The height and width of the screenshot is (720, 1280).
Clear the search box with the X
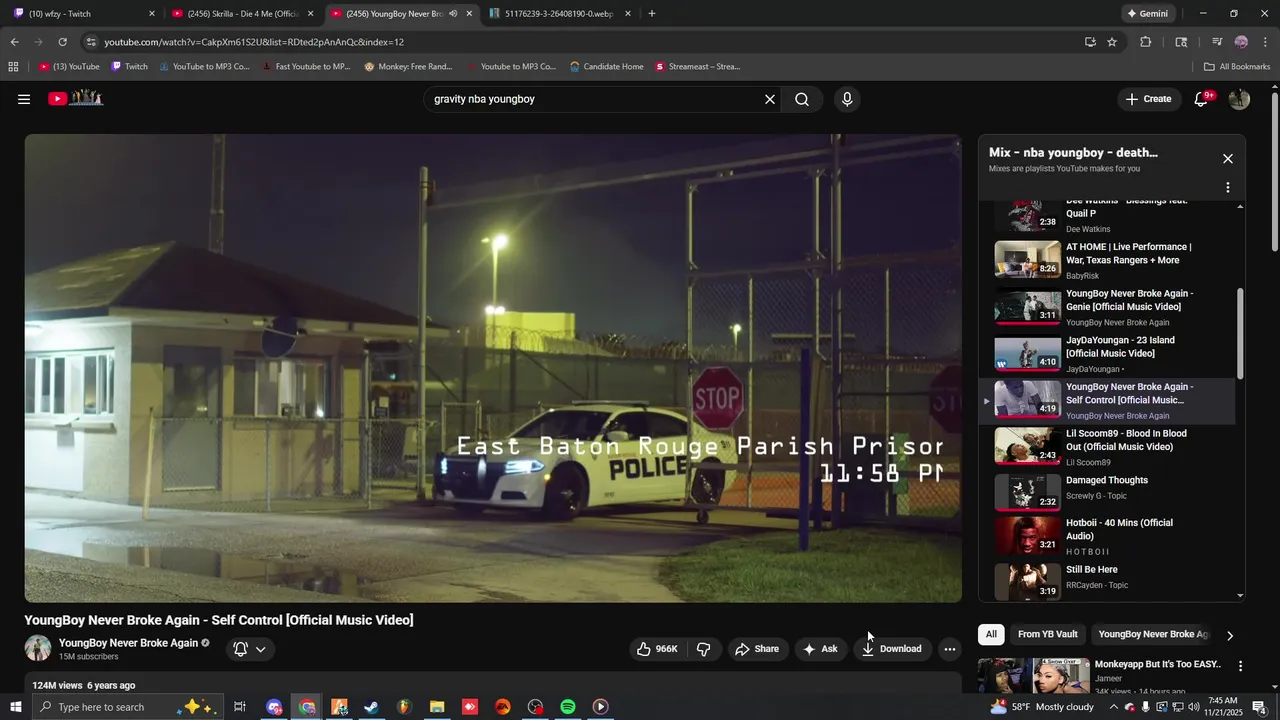pyautogui.click(x=770, y=99)
